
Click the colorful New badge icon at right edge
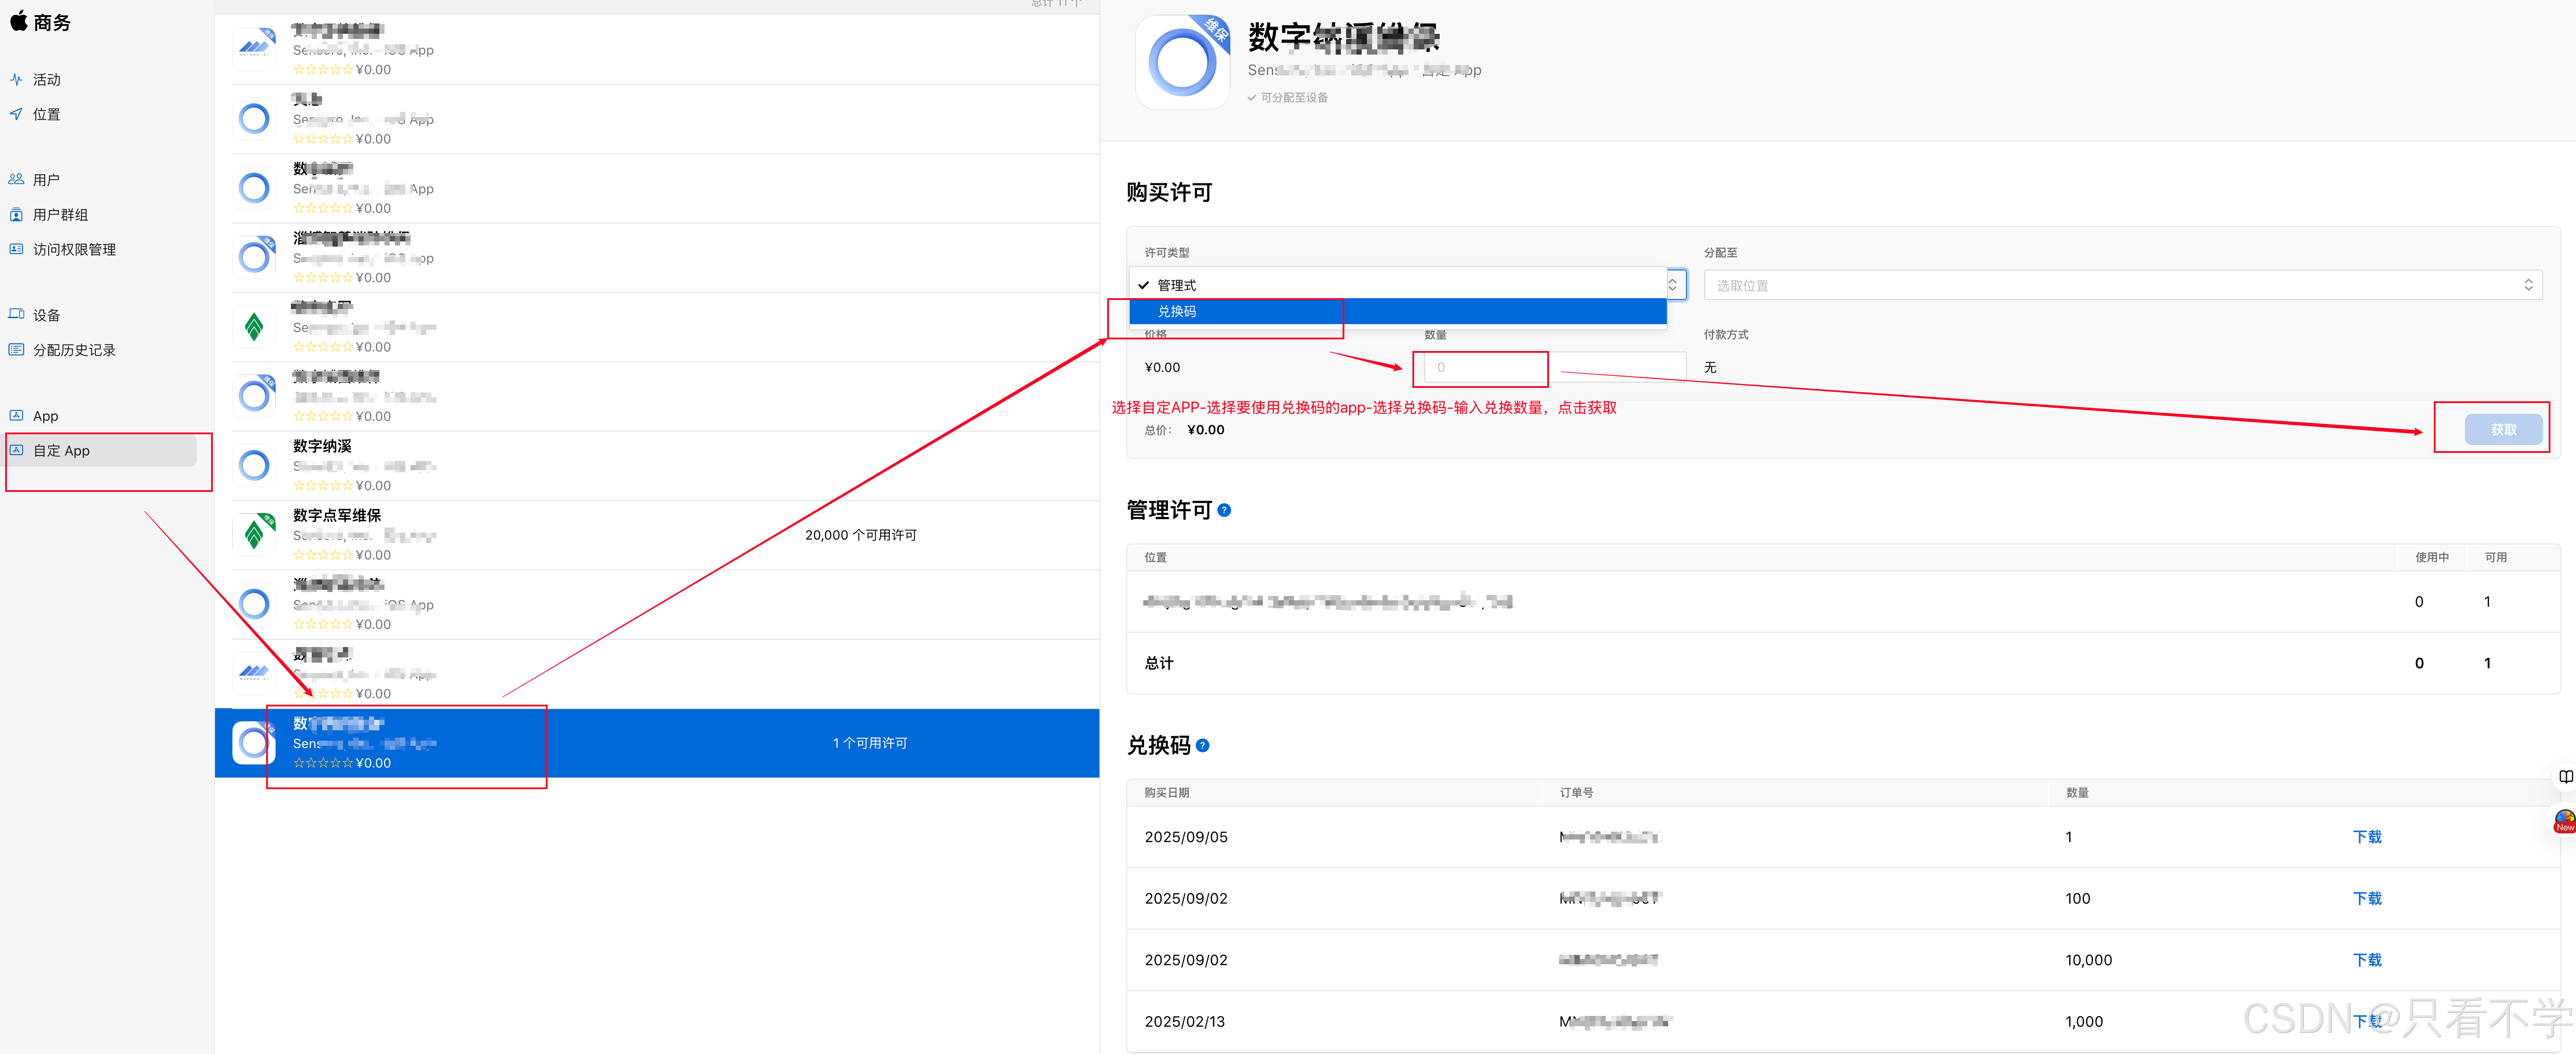pos(2565,820)
